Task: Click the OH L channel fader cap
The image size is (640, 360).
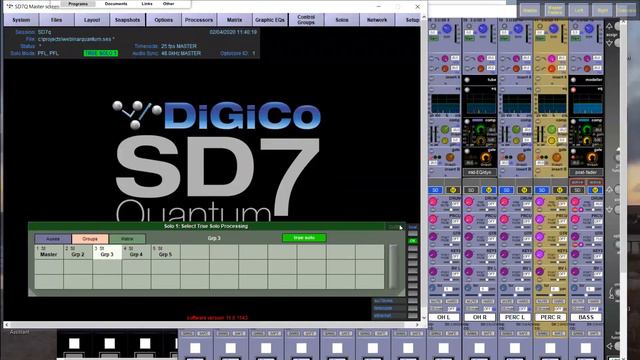Action: [444, 347]
